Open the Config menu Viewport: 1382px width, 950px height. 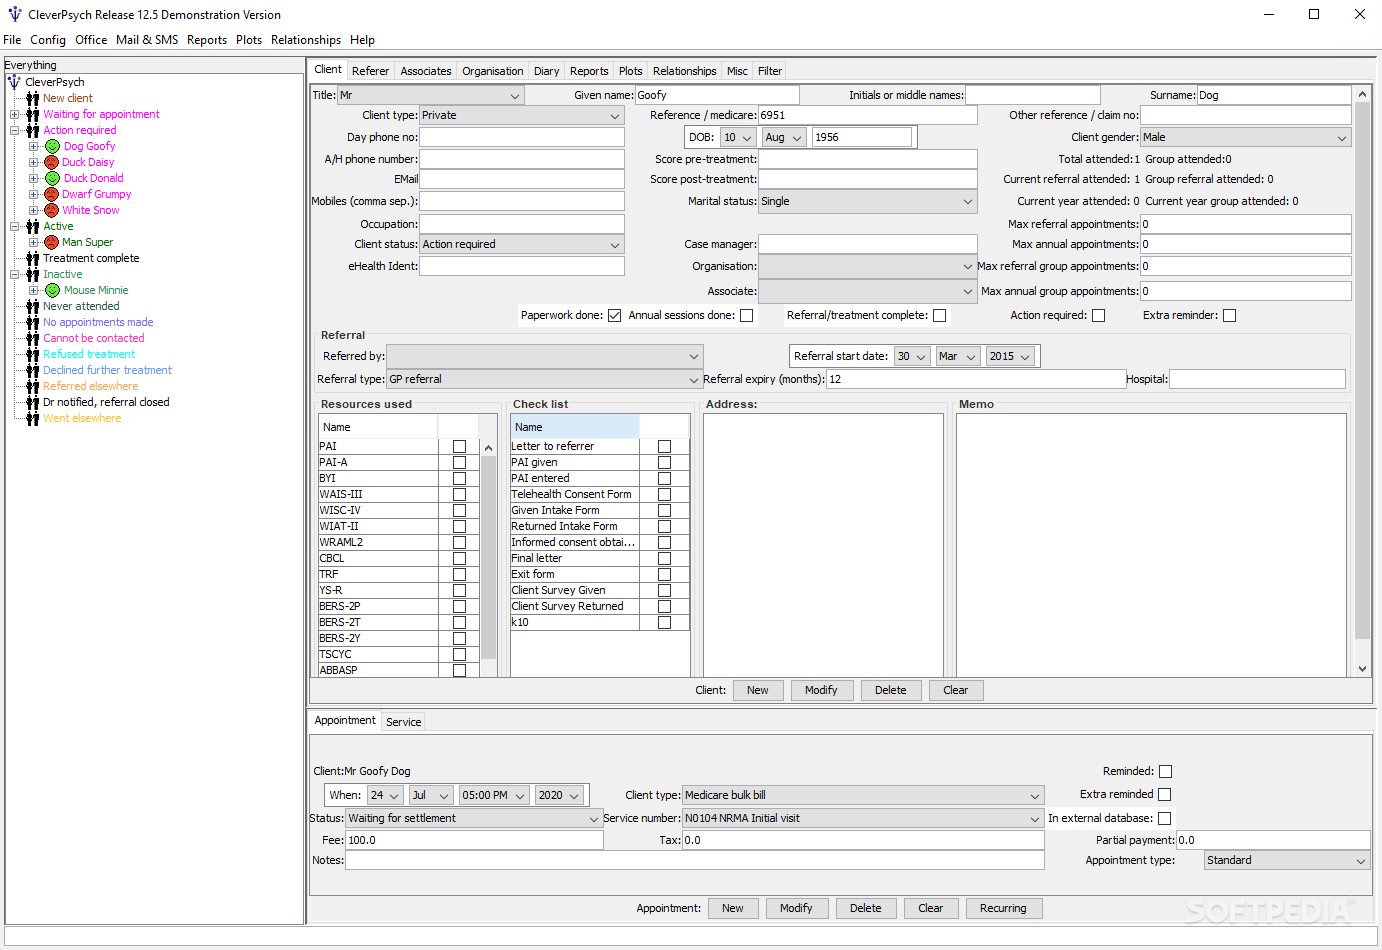pyautogui.click(x=48, y=40)
